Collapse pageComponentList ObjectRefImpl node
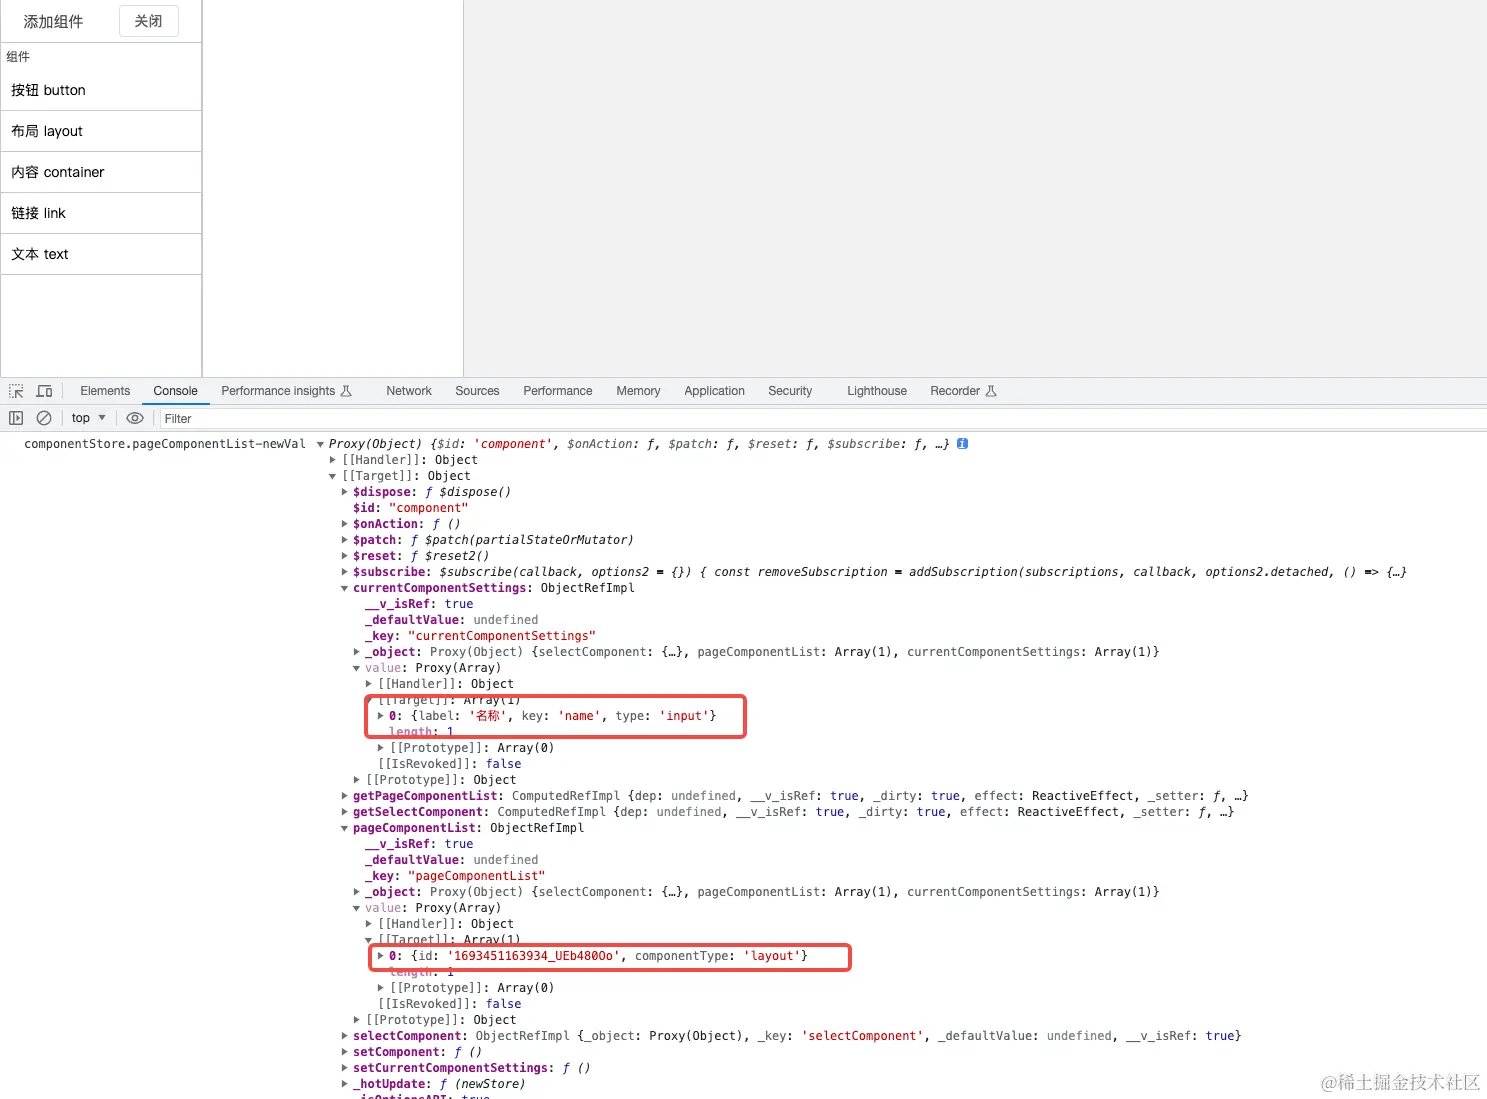The width and height of the screenshot is (1487, 1099). [x=345, y=828]
